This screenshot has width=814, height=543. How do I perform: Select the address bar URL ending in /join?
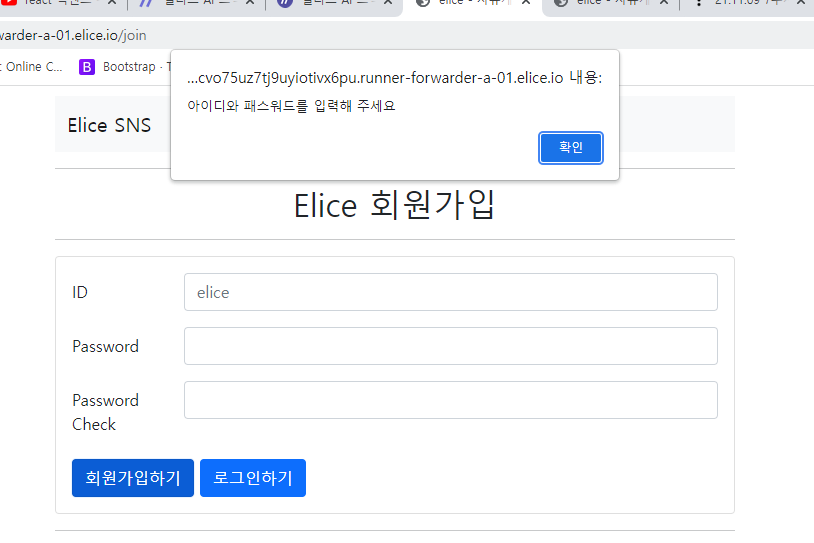[73, 35]
